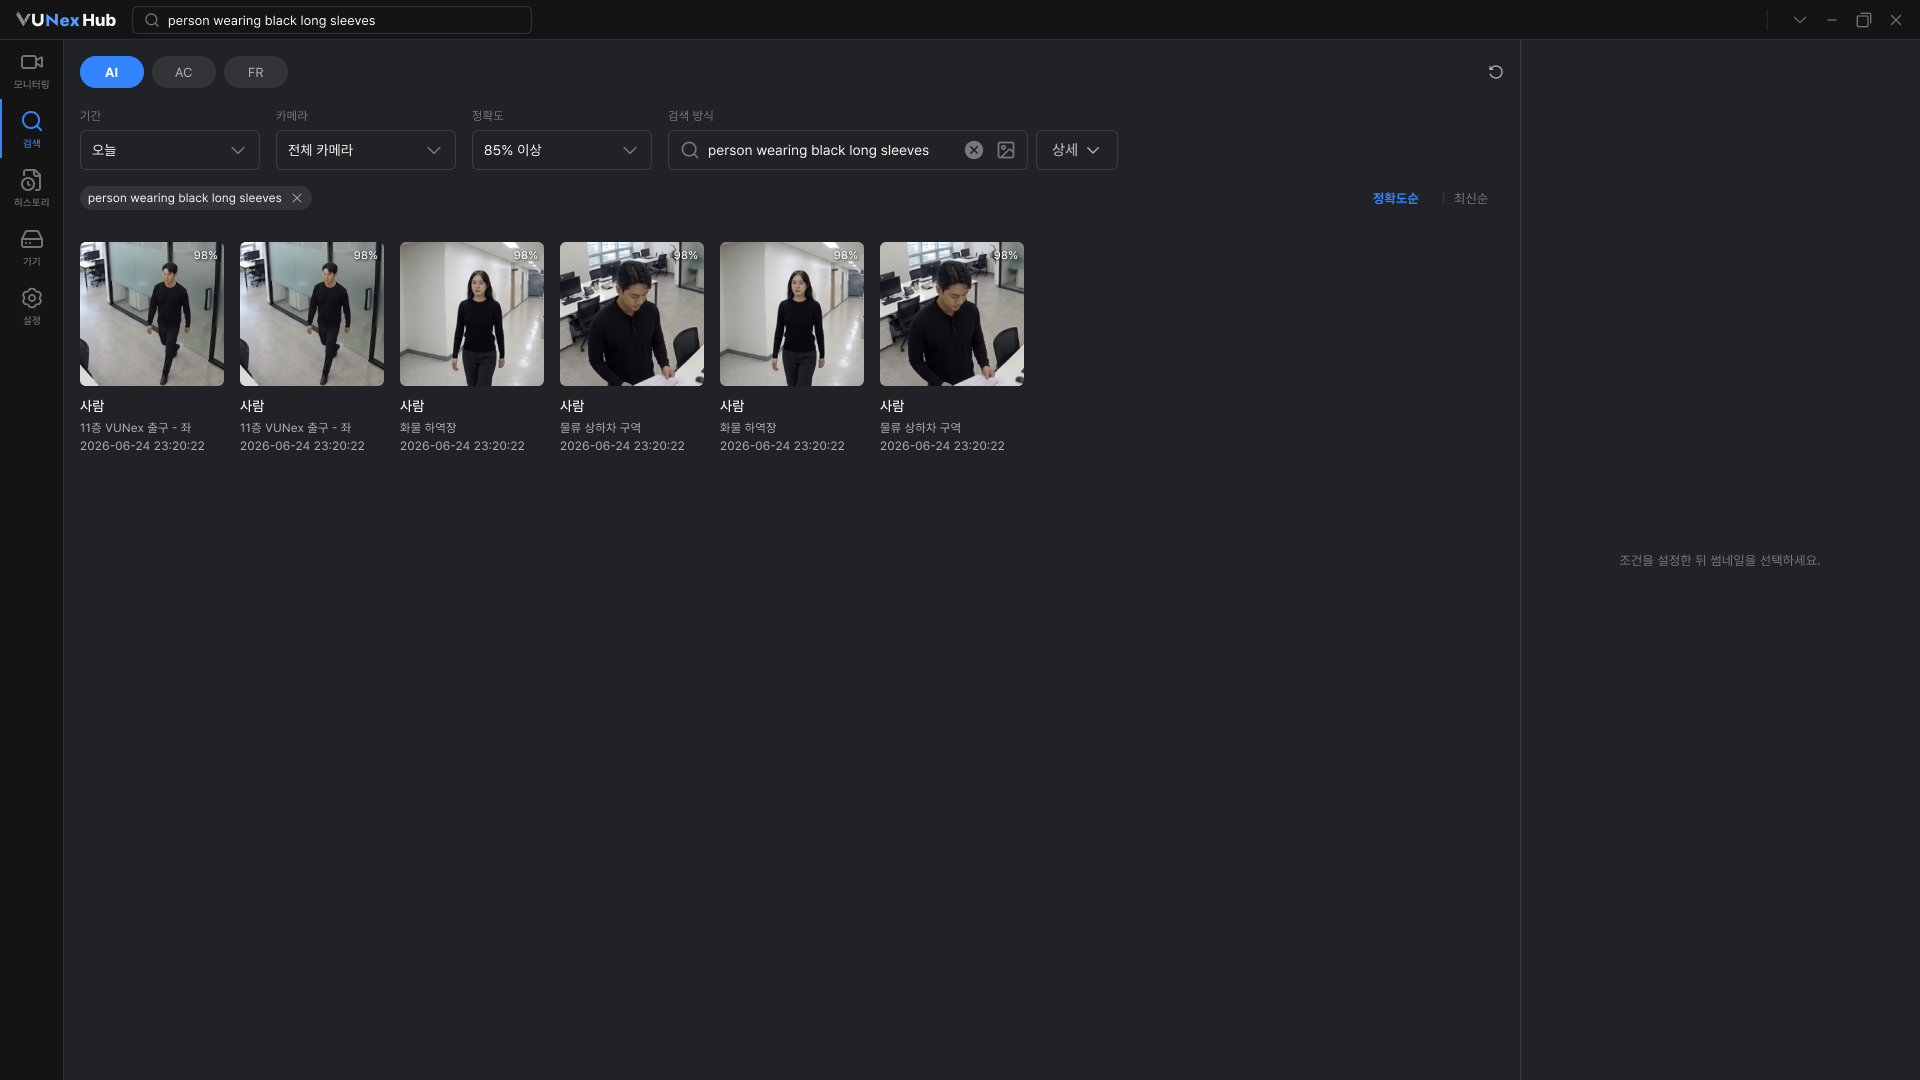Click the camera name under the third thumbnail
Screen dimensions: 1920x1080
428,428
